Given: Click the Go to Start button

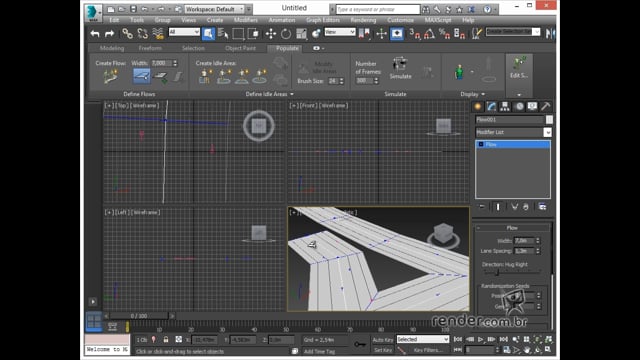Looking at the screenshot, I should [458, 340].
